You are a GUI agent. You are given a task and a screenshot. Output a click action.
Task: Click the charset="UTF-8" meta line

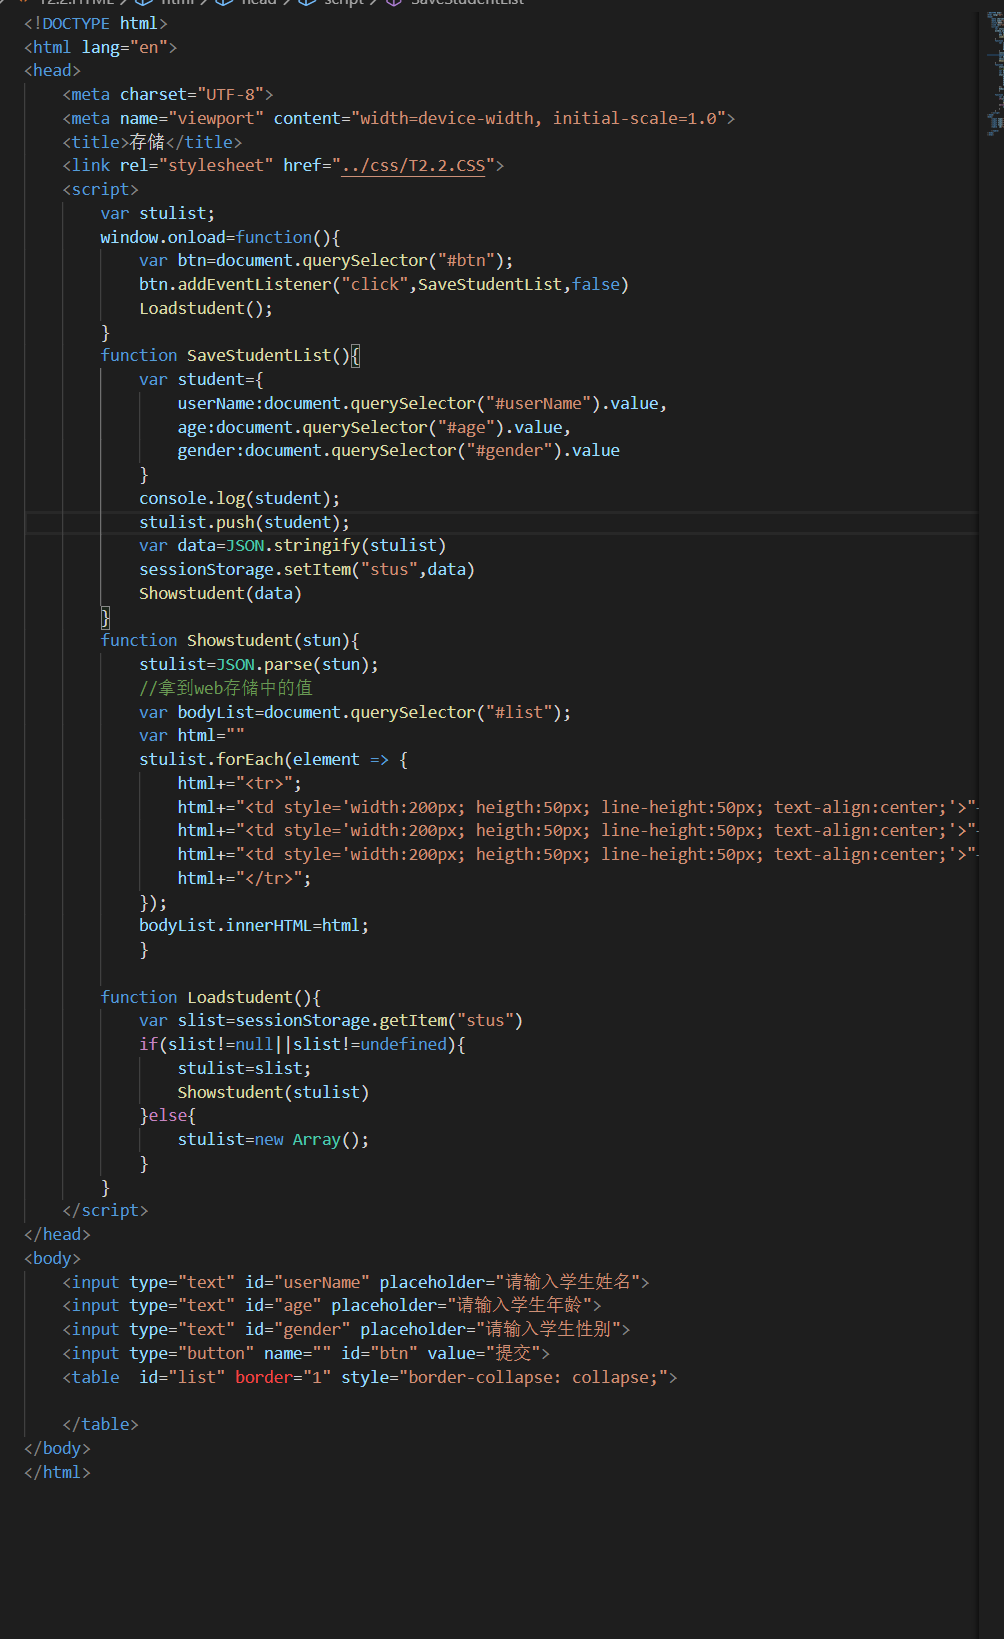(168, 94)
